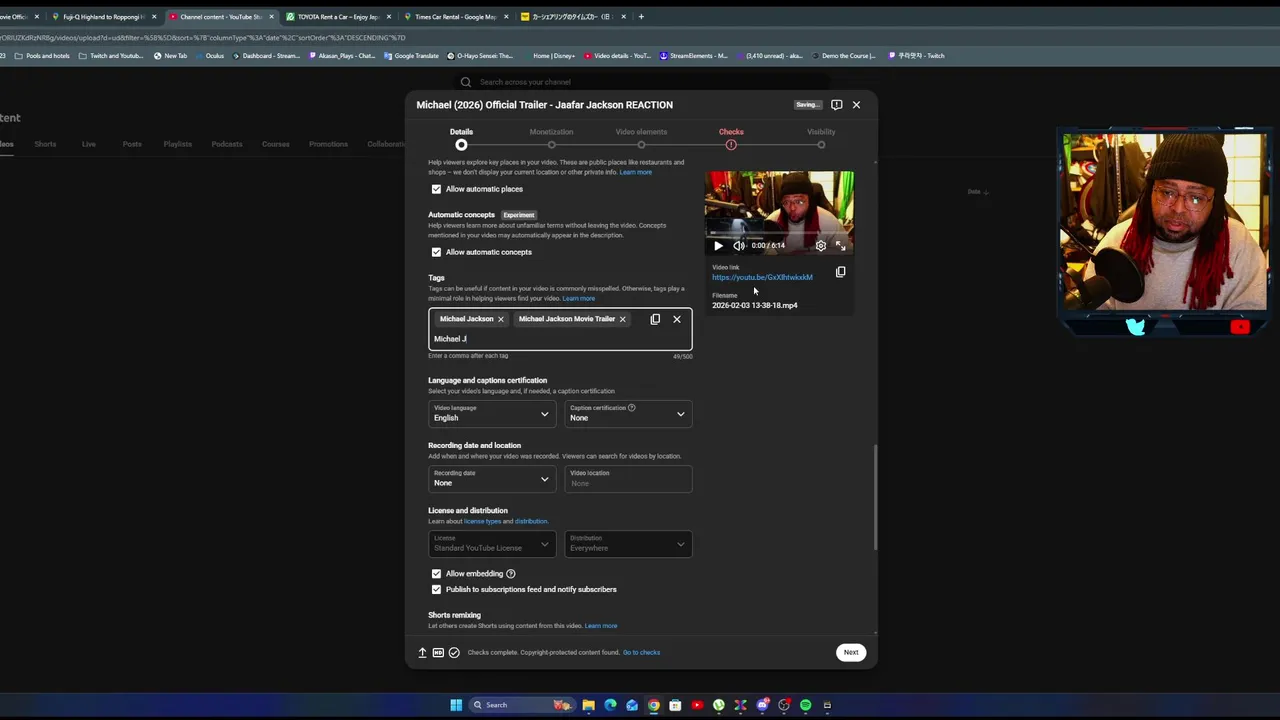Follow the Go to checks link
The image size is (1280, 720).
point(641,653)
